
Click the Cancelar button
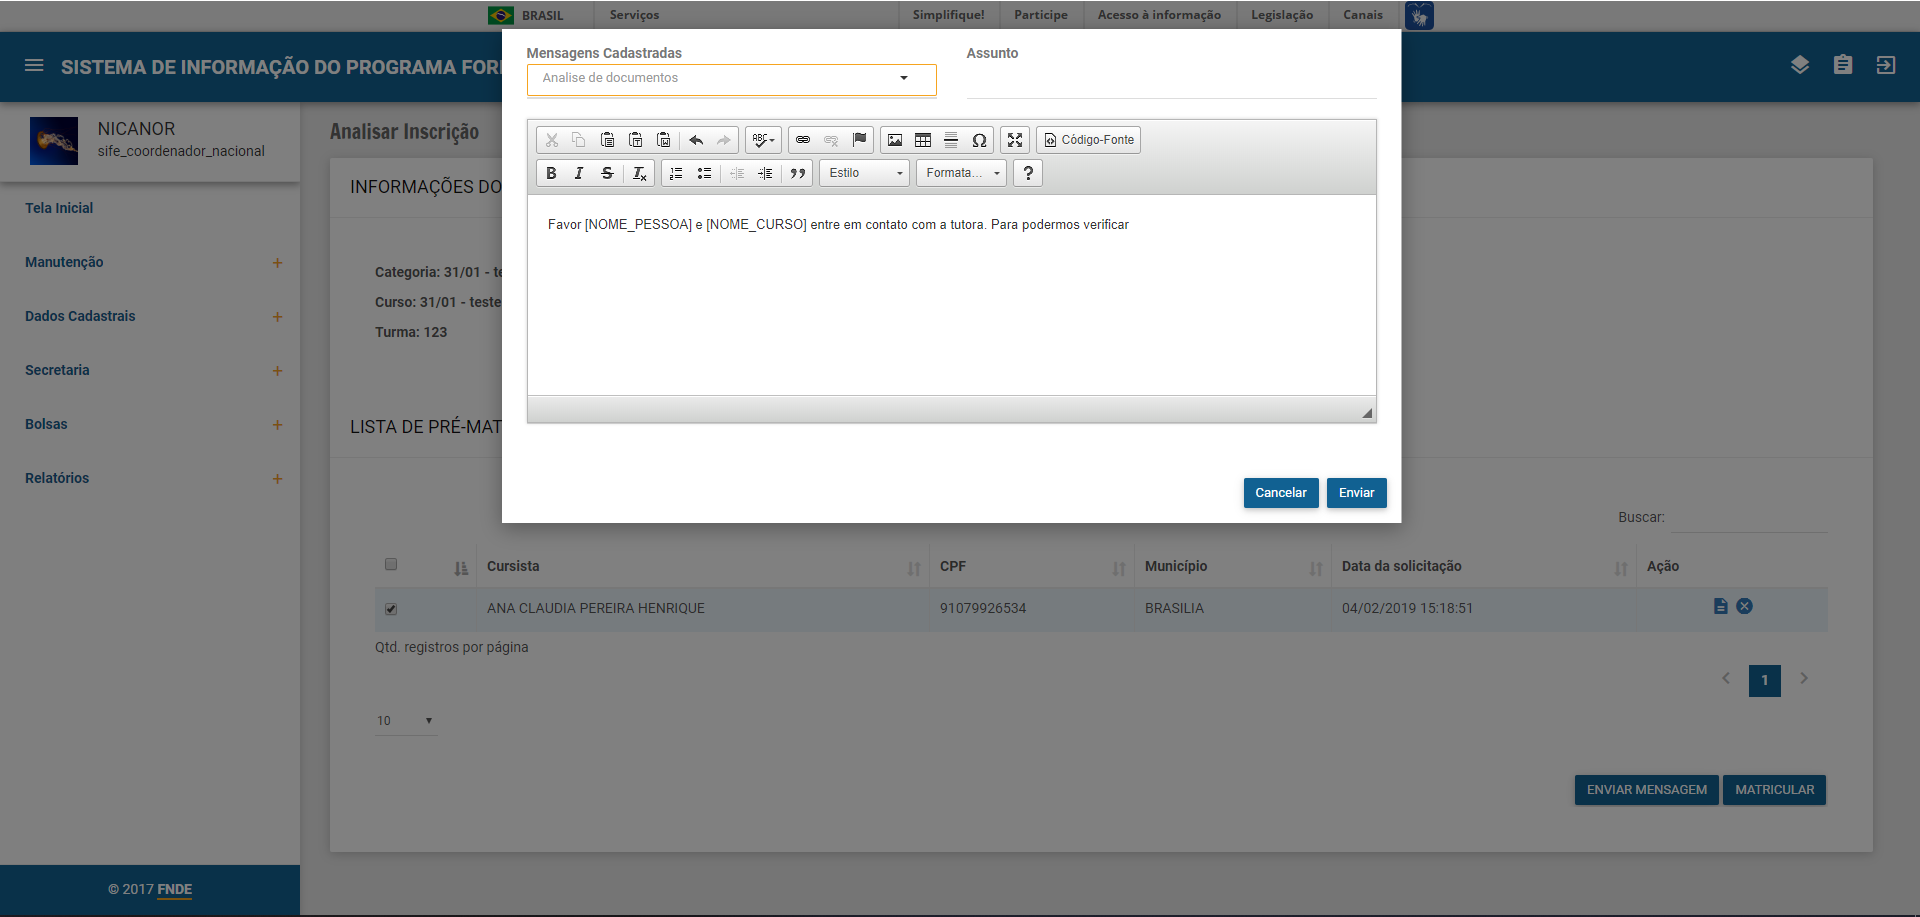pyautogui.click(x=1281, y=493)
